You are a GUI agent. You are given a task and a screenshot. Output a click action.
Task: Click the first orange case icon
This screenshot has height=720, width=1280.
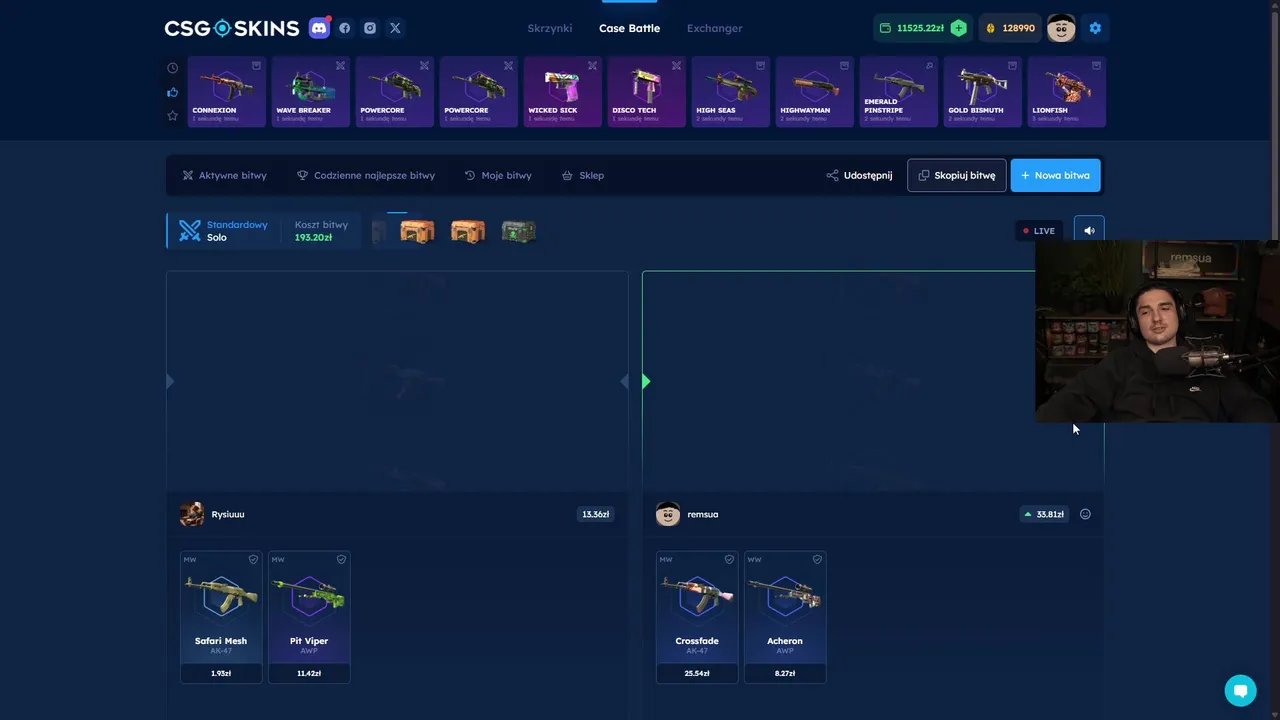(417, 232)
